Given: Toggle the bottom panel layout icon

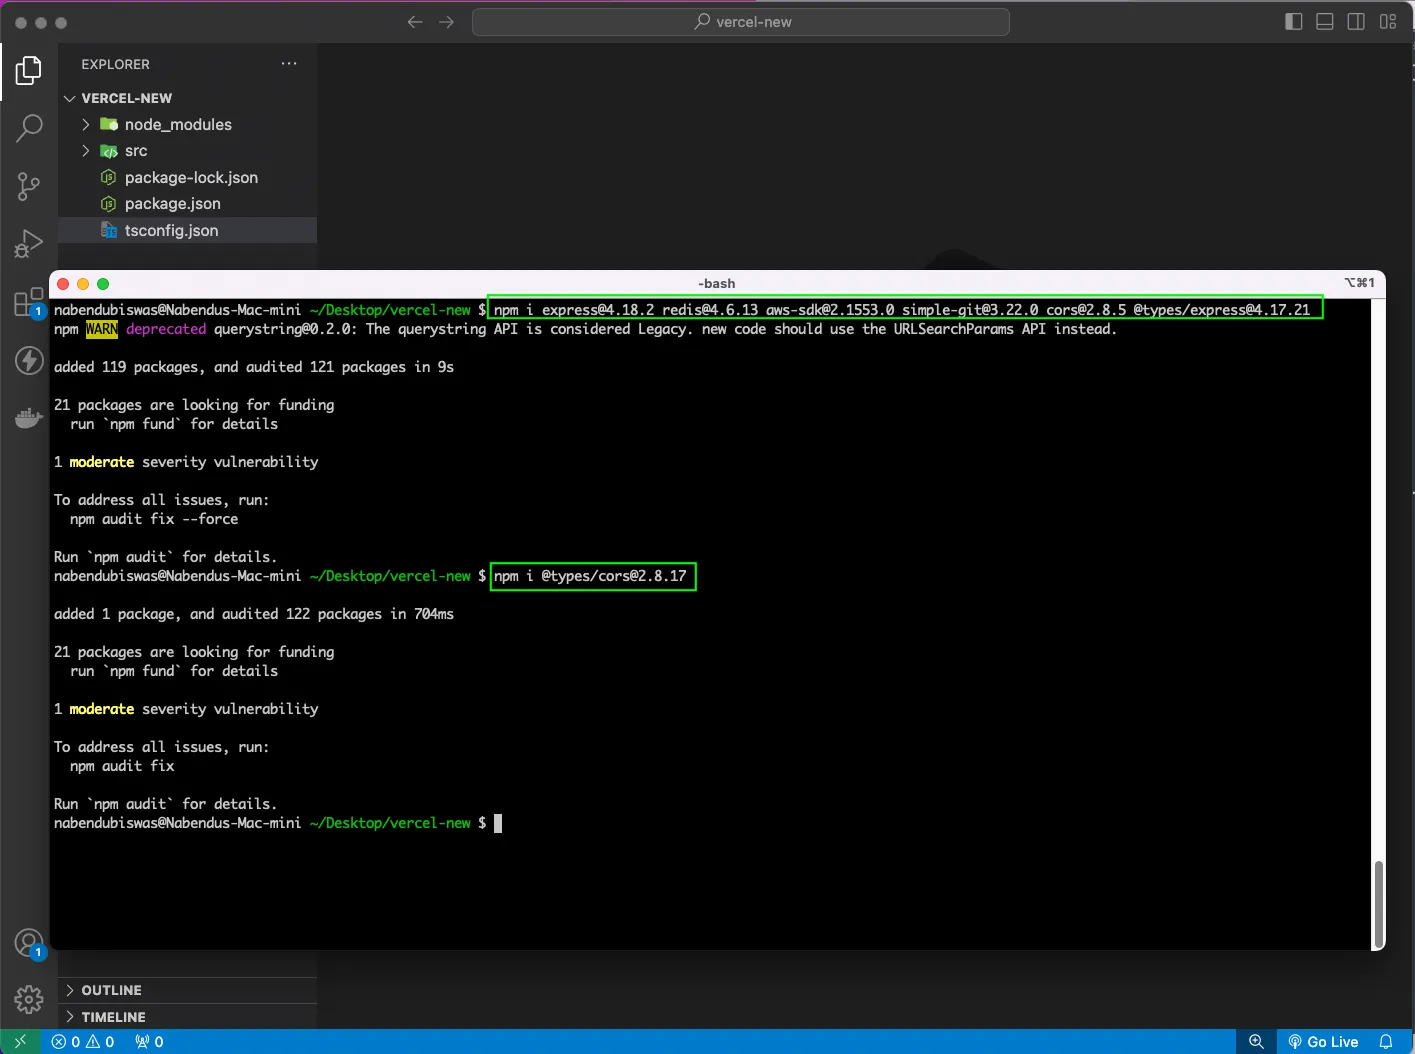Looking at the screenshot, I should [1325, 22].
